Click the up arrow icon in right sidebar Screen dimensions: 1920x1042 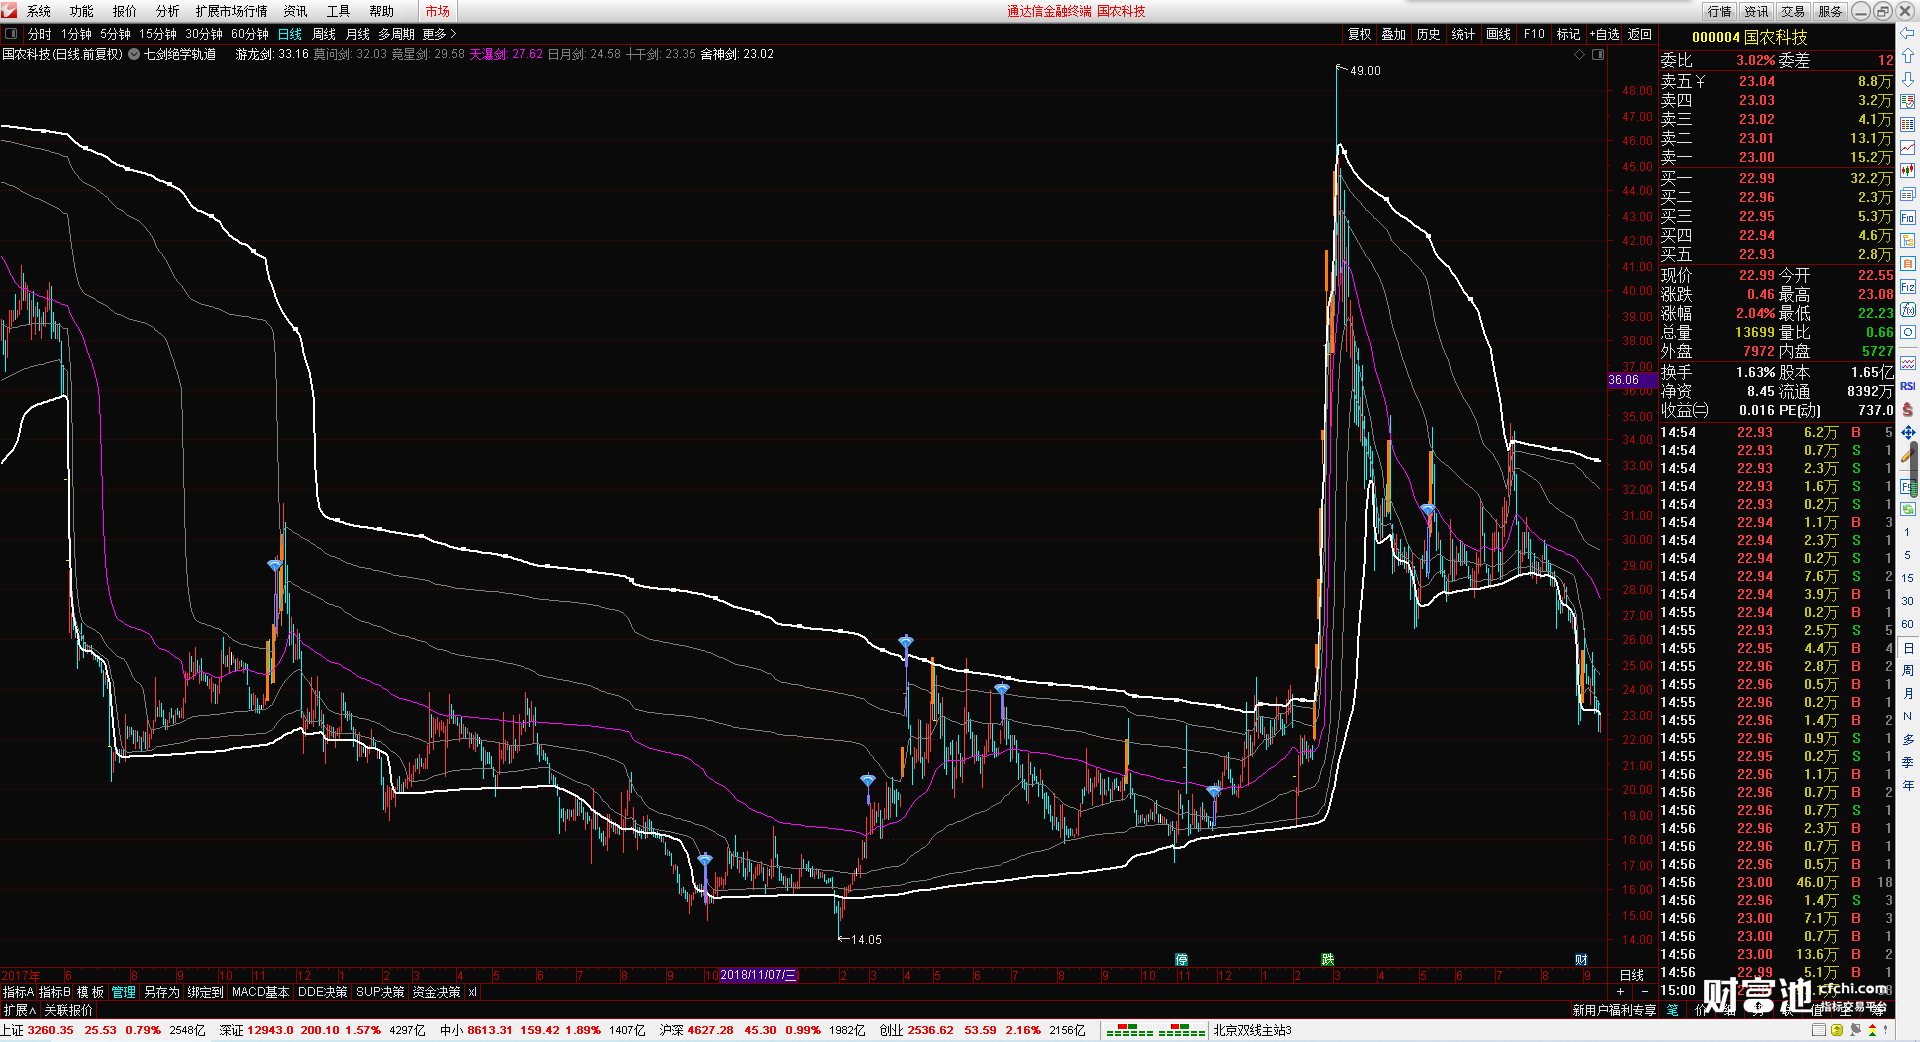coord(1908,56)
